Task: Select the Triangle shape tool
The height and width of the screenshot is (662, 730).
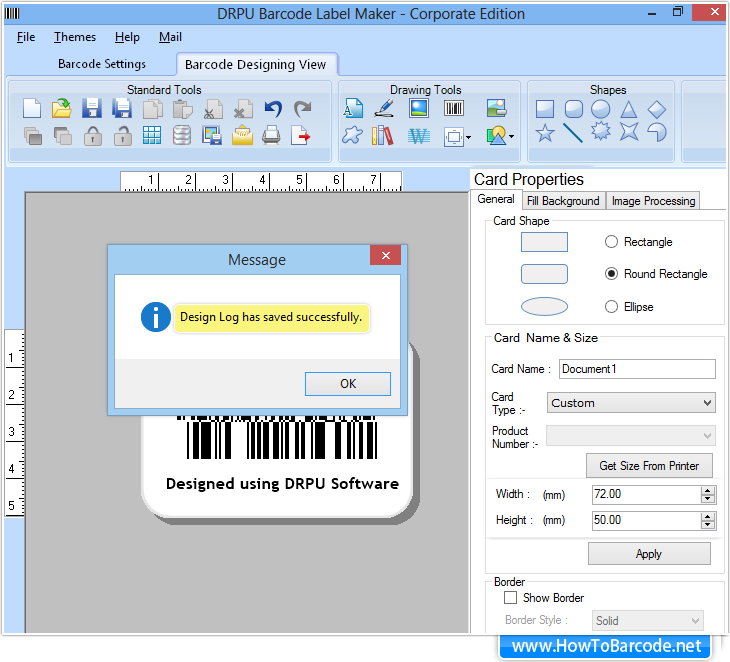Action: point(629,109)
